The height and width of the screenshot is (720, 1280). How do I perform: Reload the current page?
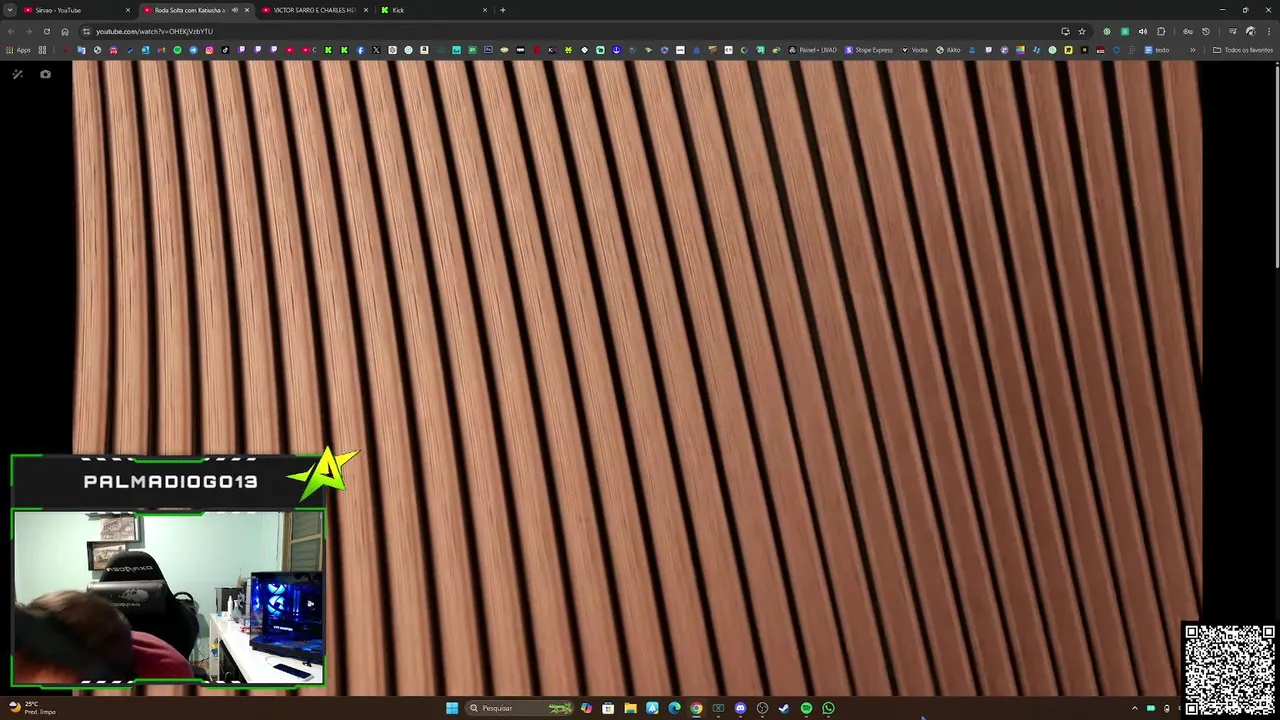[46, 31]
